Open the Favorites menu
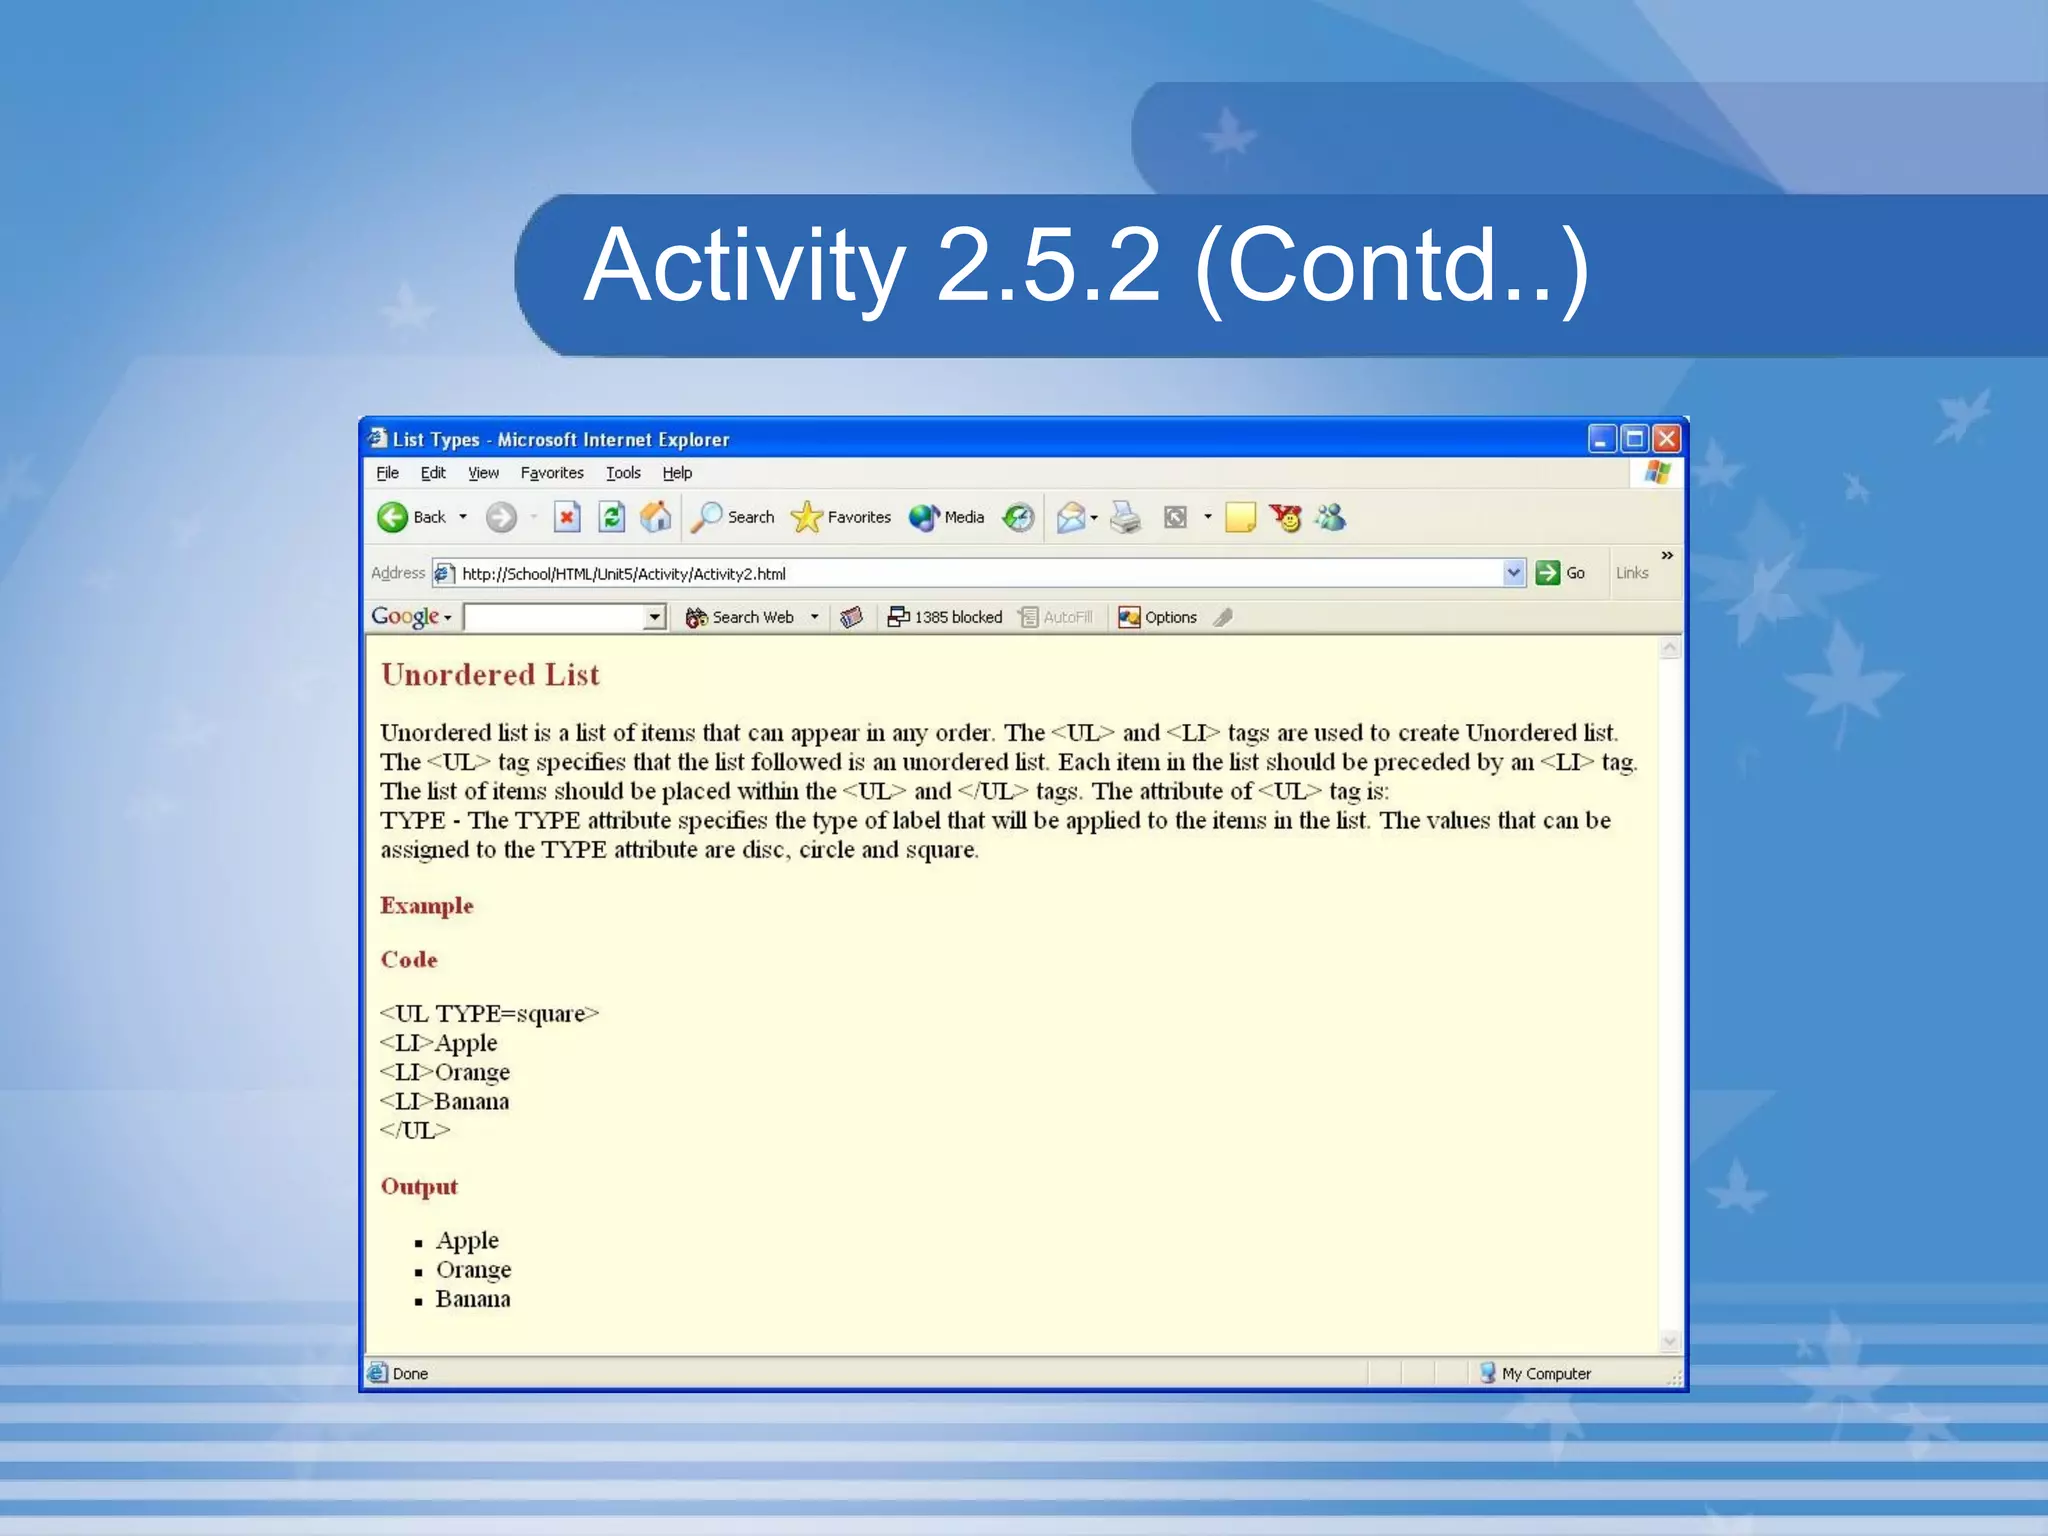Image resolution: width=2048 pixels, height=1536 pixels. pyautogui.click(x=552, y=473)
